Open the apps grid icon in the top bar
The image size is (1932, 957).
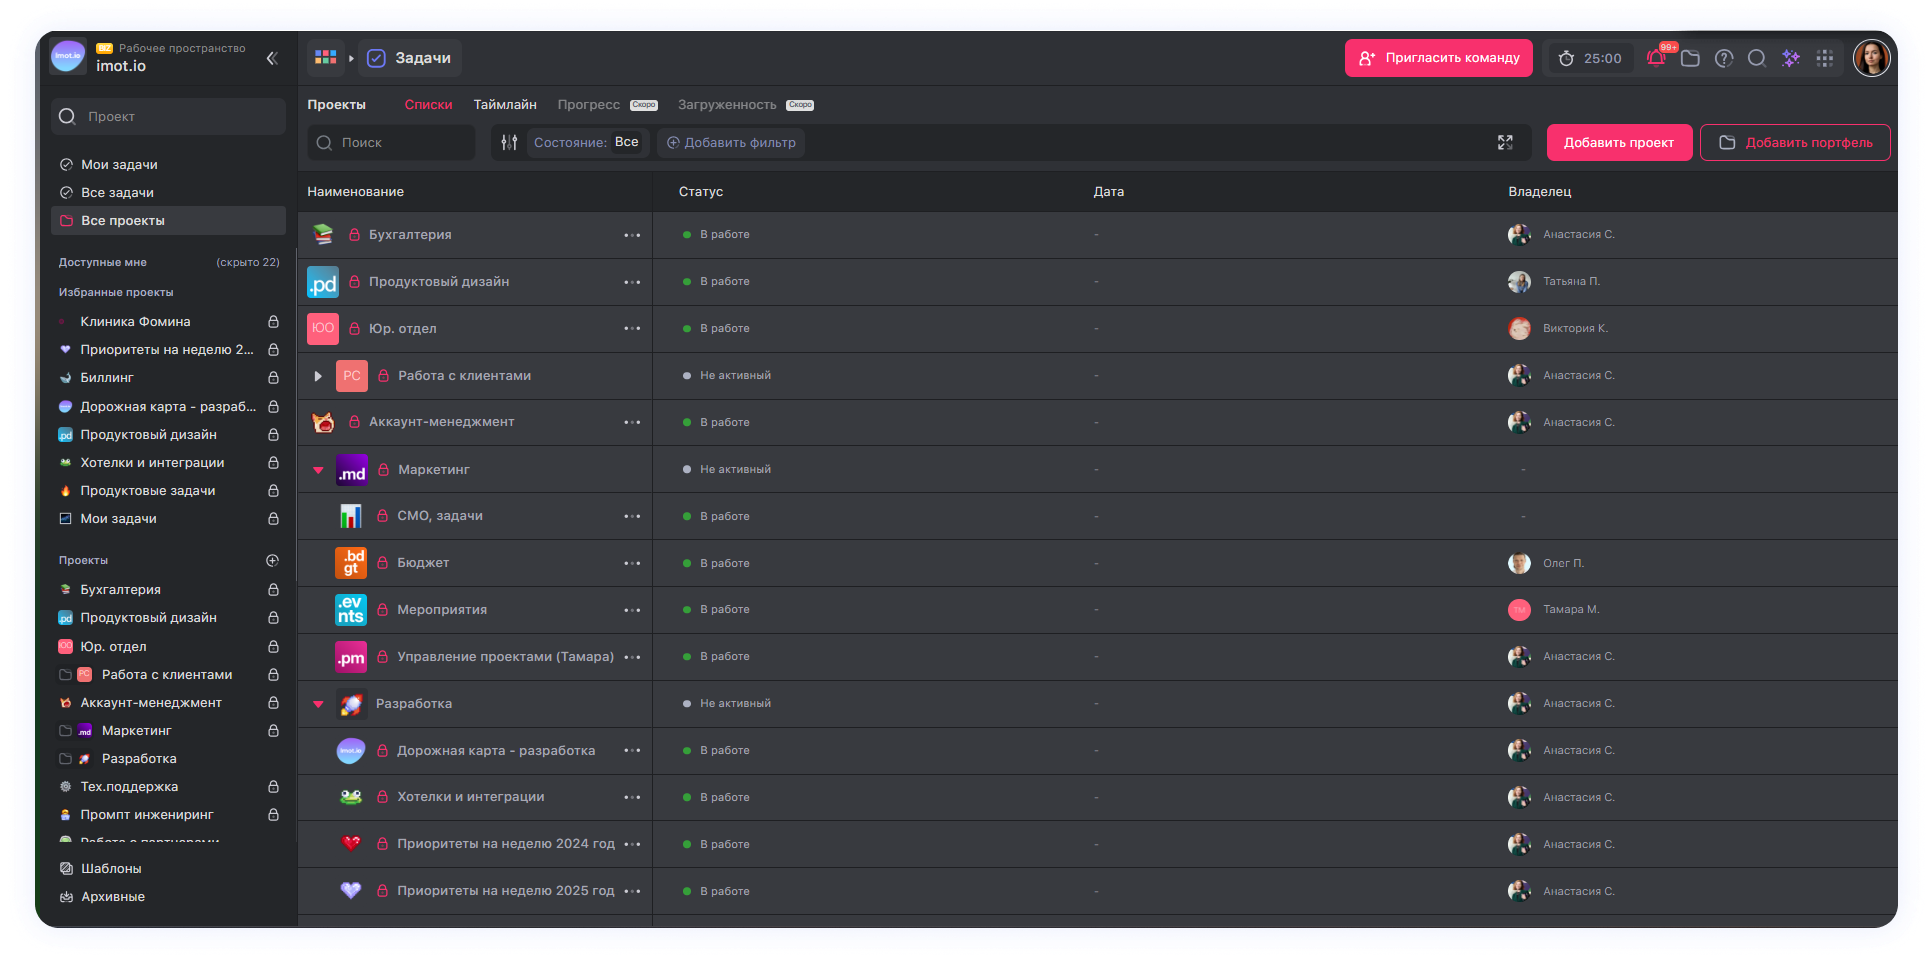click(x=1825, y=58)
